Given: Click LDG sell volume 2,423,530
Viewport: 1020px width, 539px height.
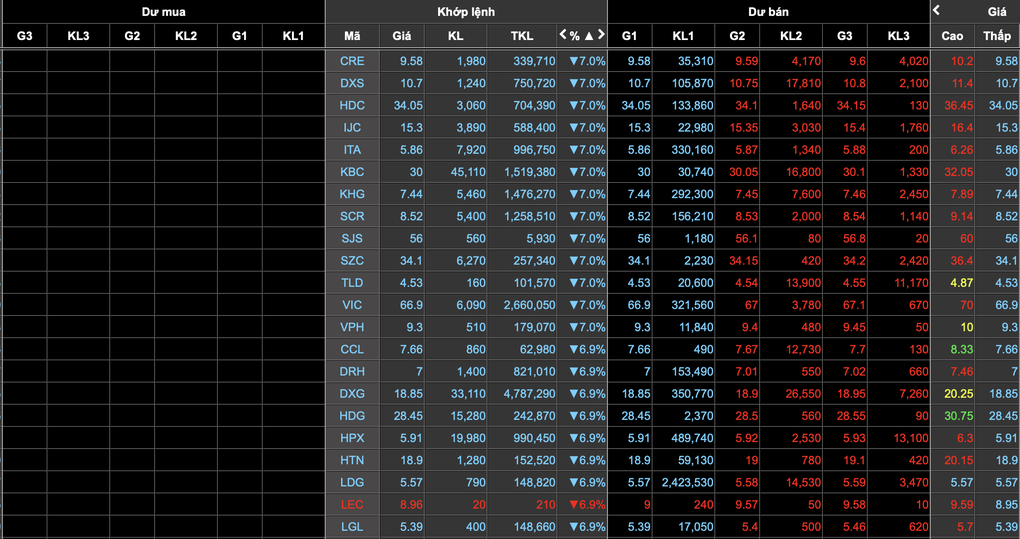Looking at the screenshot, I should [687, 482].
